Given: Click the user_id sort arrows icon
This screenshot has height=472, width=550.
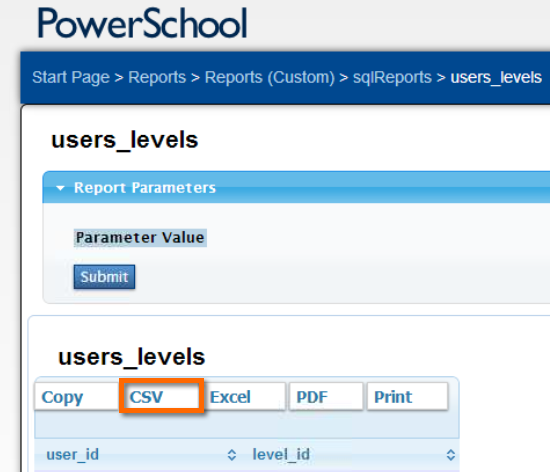Looking at the screenshot, I should 232,455.
